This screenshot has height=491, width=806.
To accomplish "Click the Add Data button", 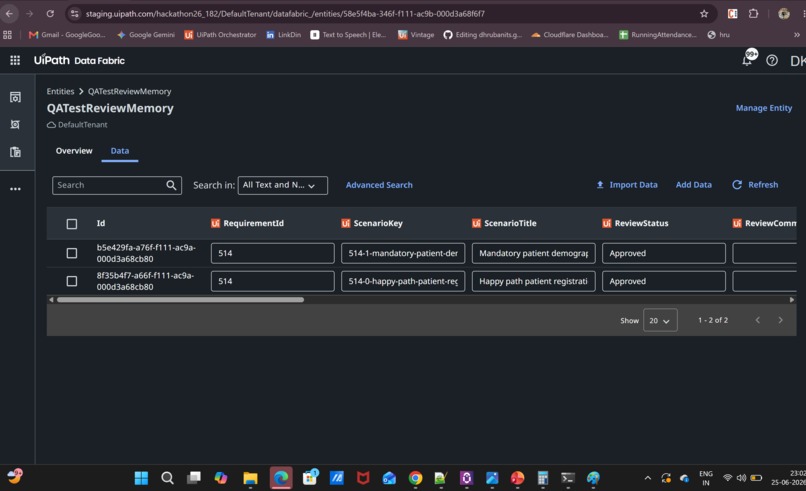I will point(693,185).
